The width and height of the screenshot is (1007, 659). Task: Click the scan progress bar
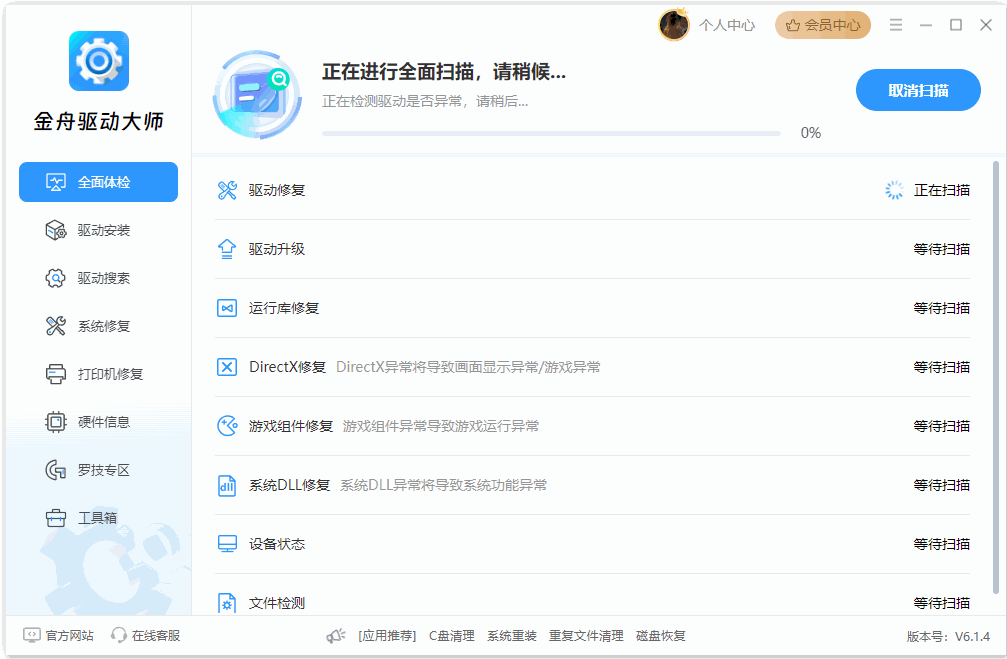pyautogui.click(x=551, y=133)
